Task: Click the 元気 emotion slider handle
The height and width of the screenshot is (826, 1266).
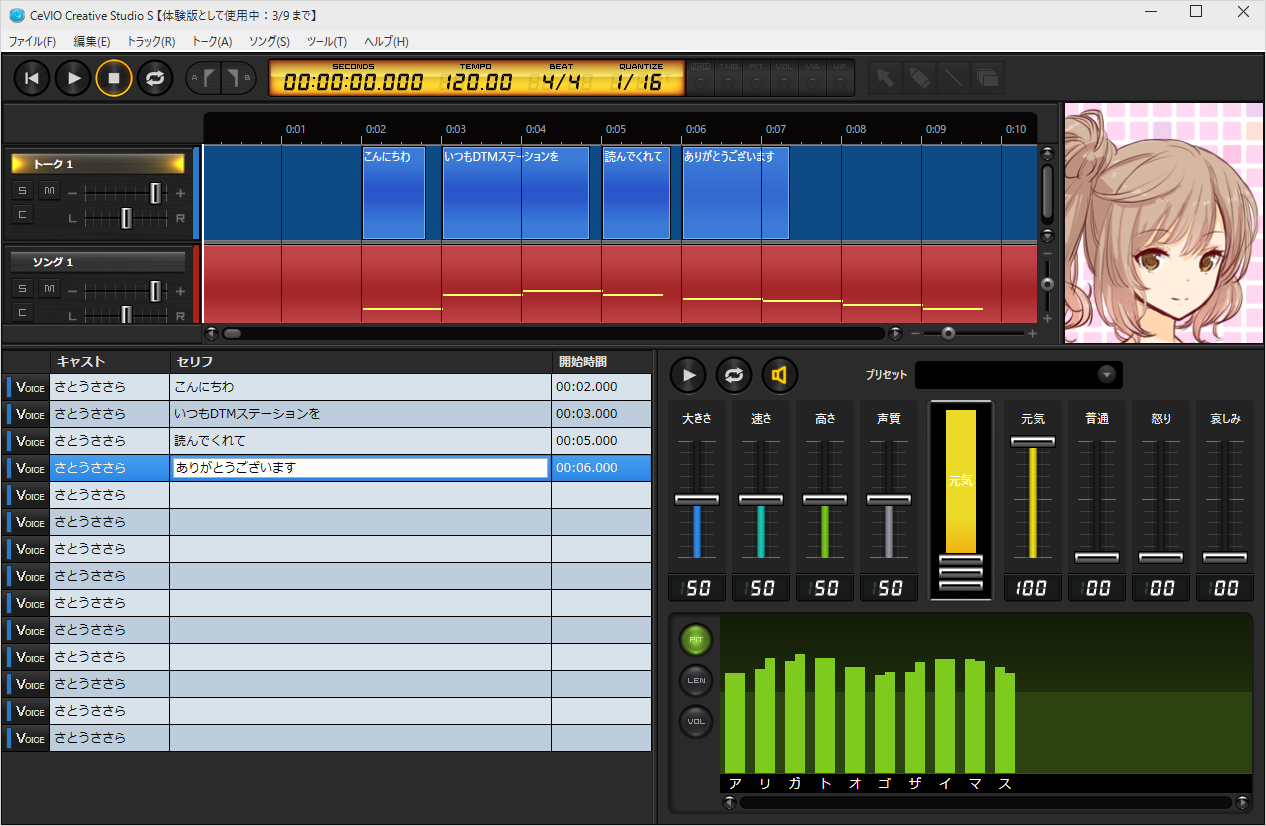Action: [1032, 441]
